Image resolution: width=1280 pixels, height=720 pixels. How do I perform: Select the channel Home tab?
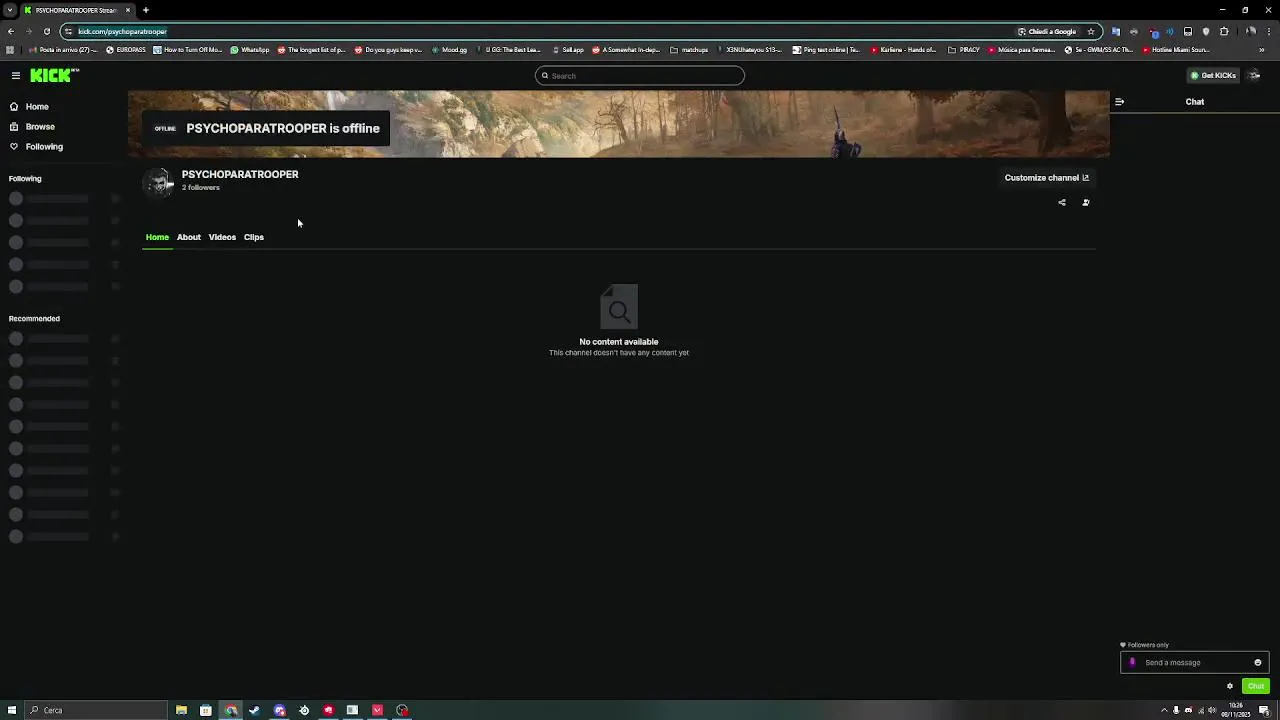coord(157,237)
